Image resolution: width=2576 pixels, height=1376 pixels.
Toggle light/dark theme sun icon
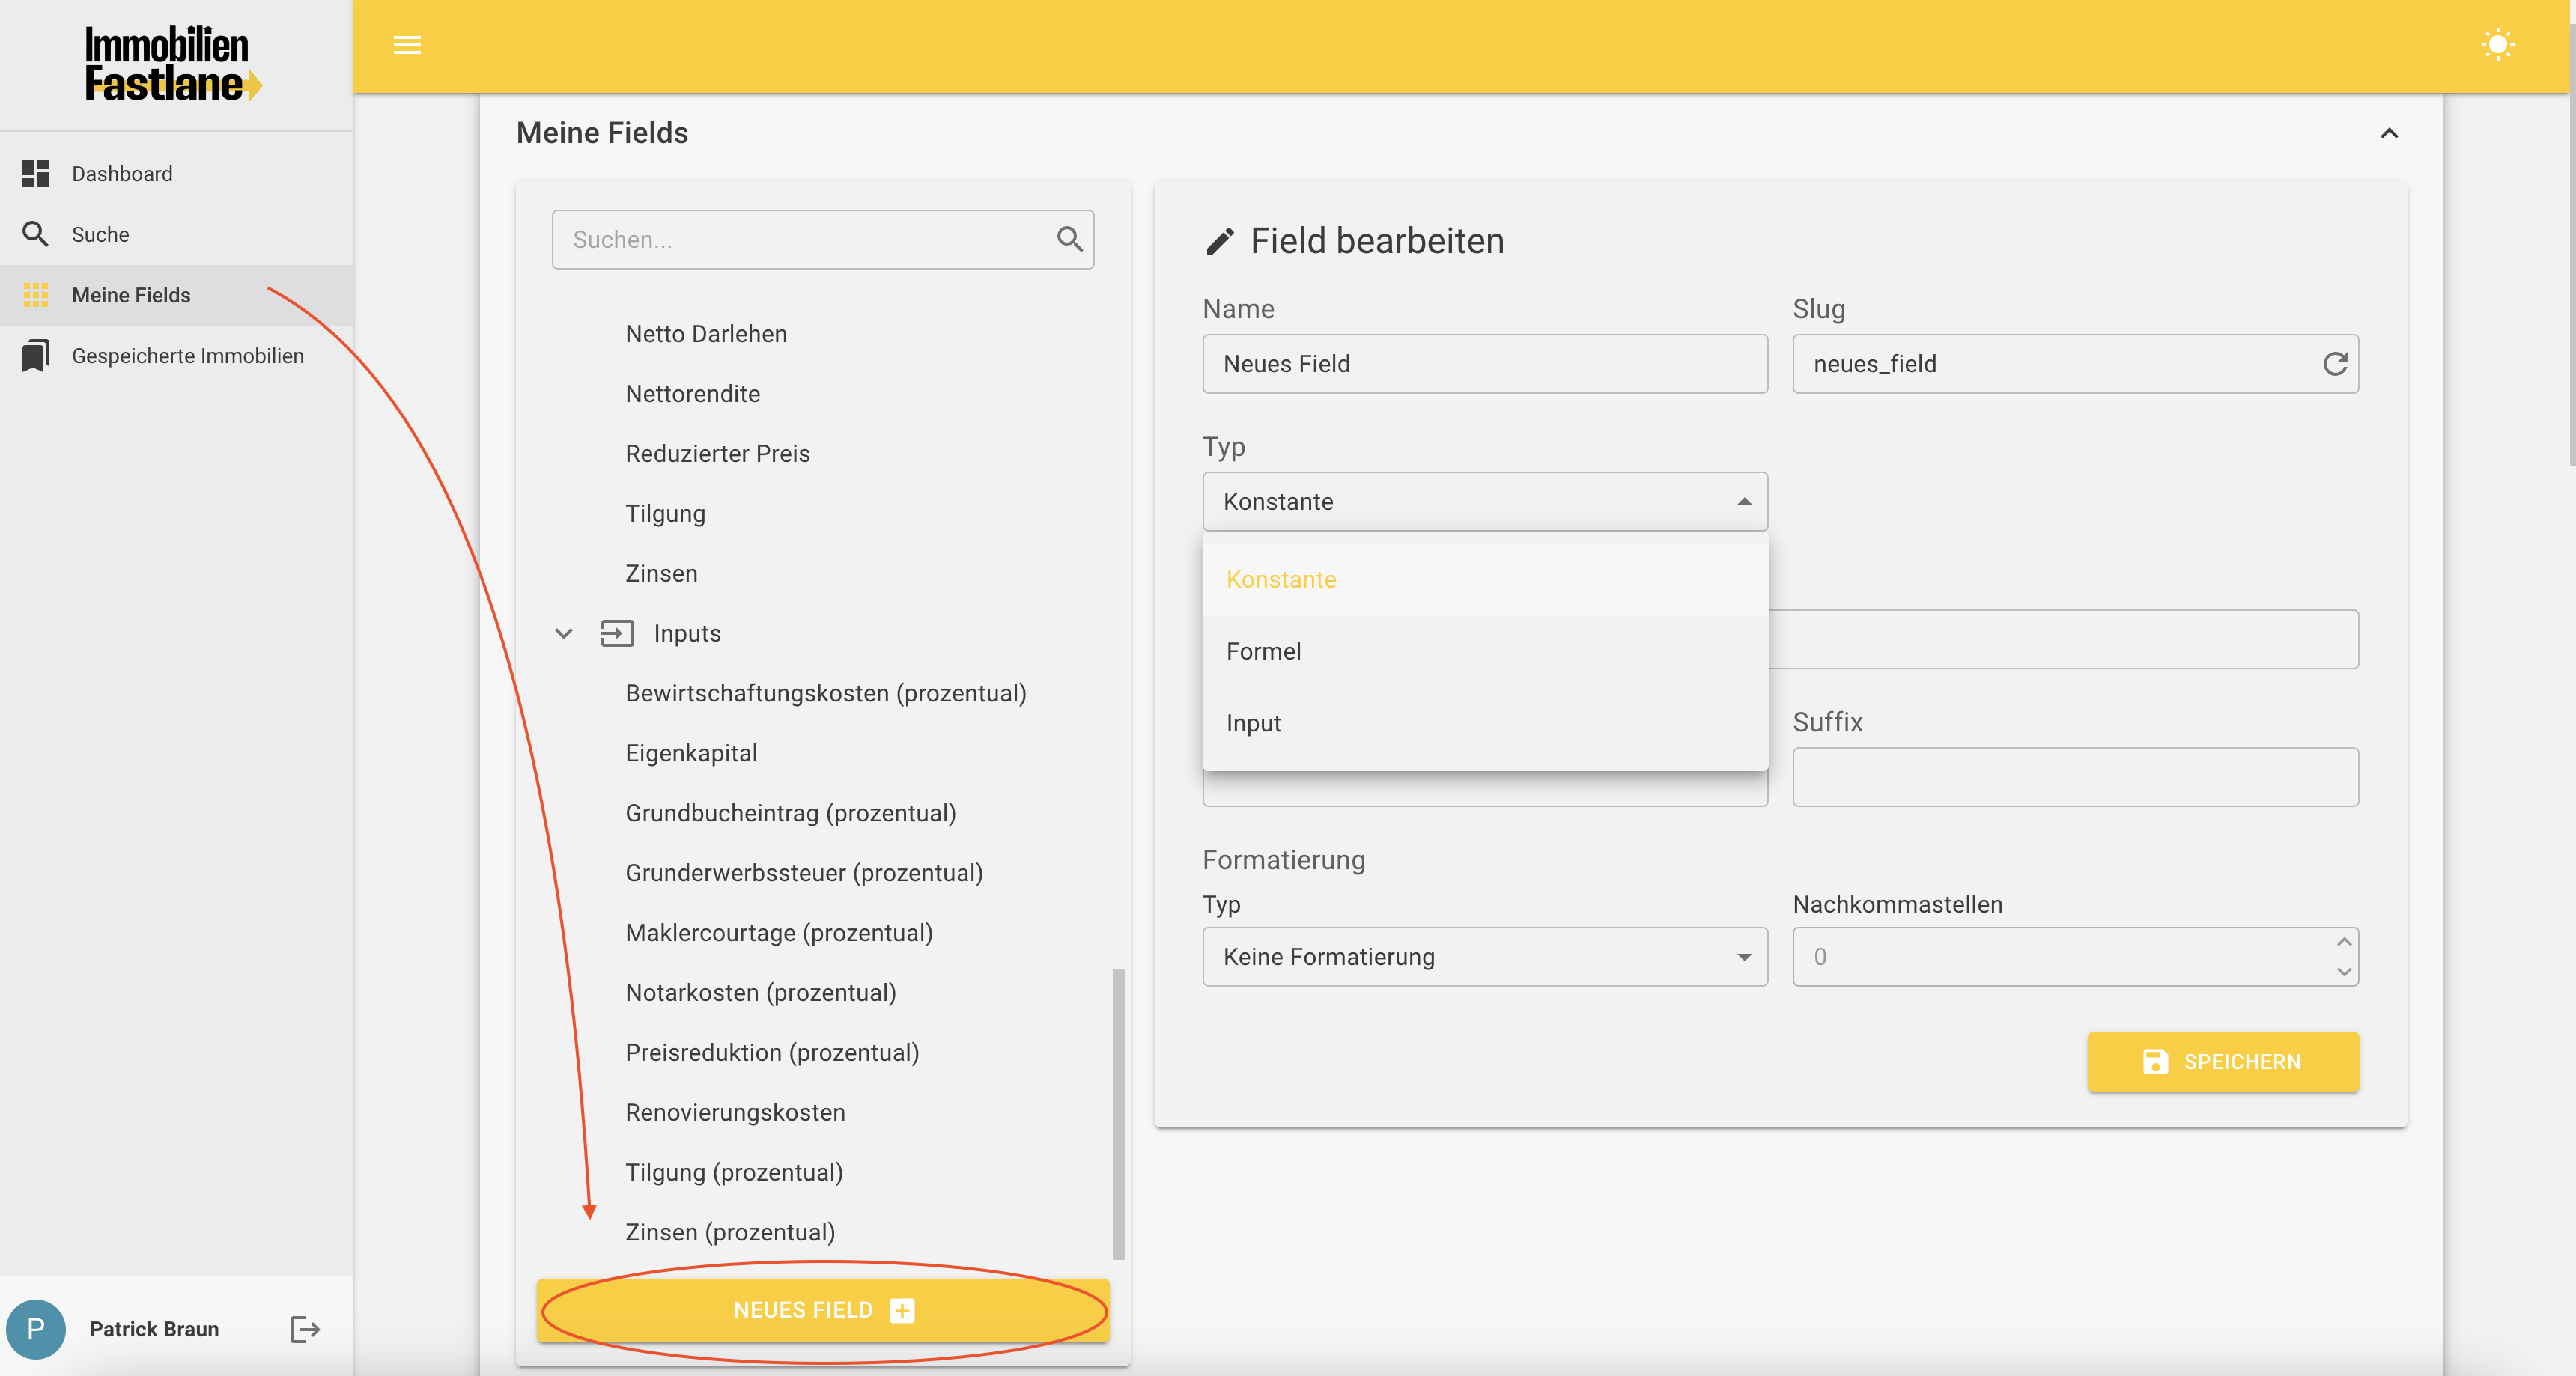(2497, 45)
